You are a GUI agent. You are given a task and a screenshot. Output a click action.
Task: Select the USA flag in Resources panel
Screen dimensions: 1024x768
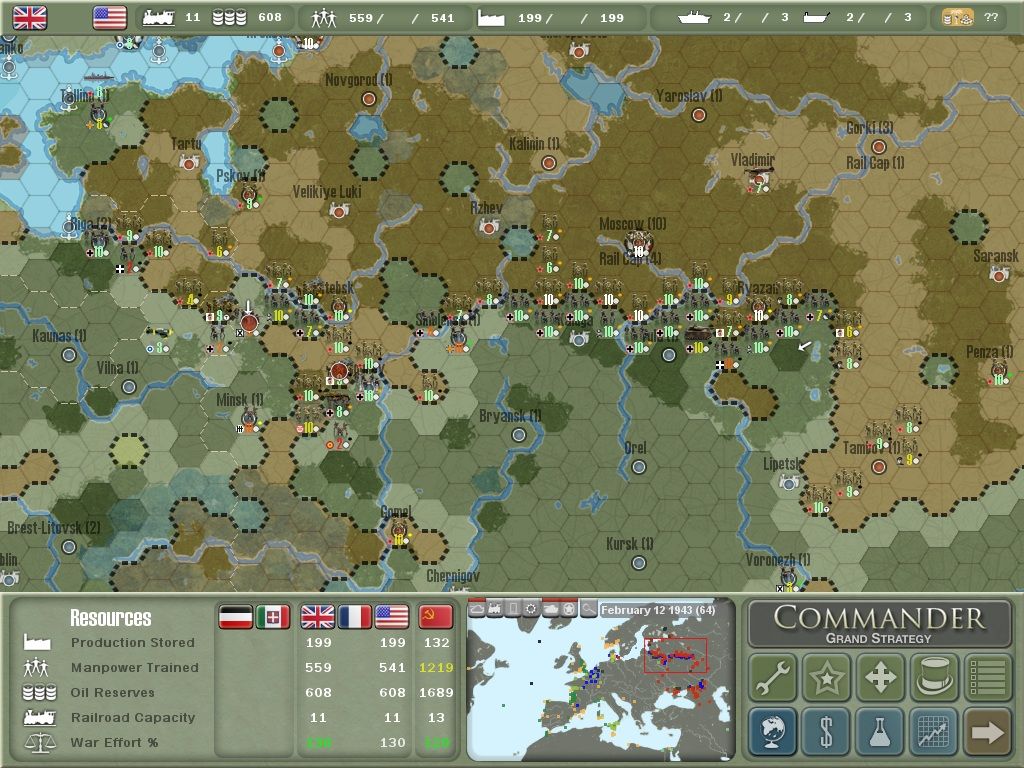(x=392, y=616)
